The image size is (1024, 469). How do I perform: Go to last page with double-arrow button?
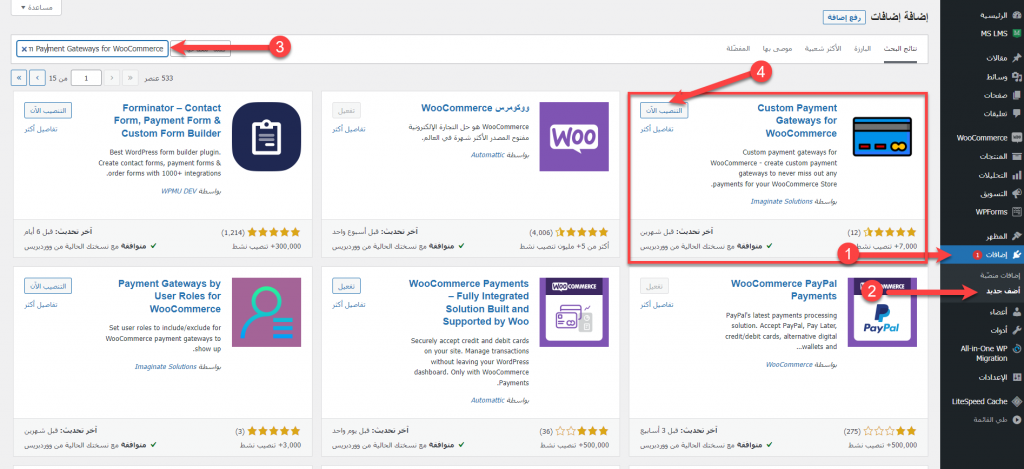(x=19, y=78)
